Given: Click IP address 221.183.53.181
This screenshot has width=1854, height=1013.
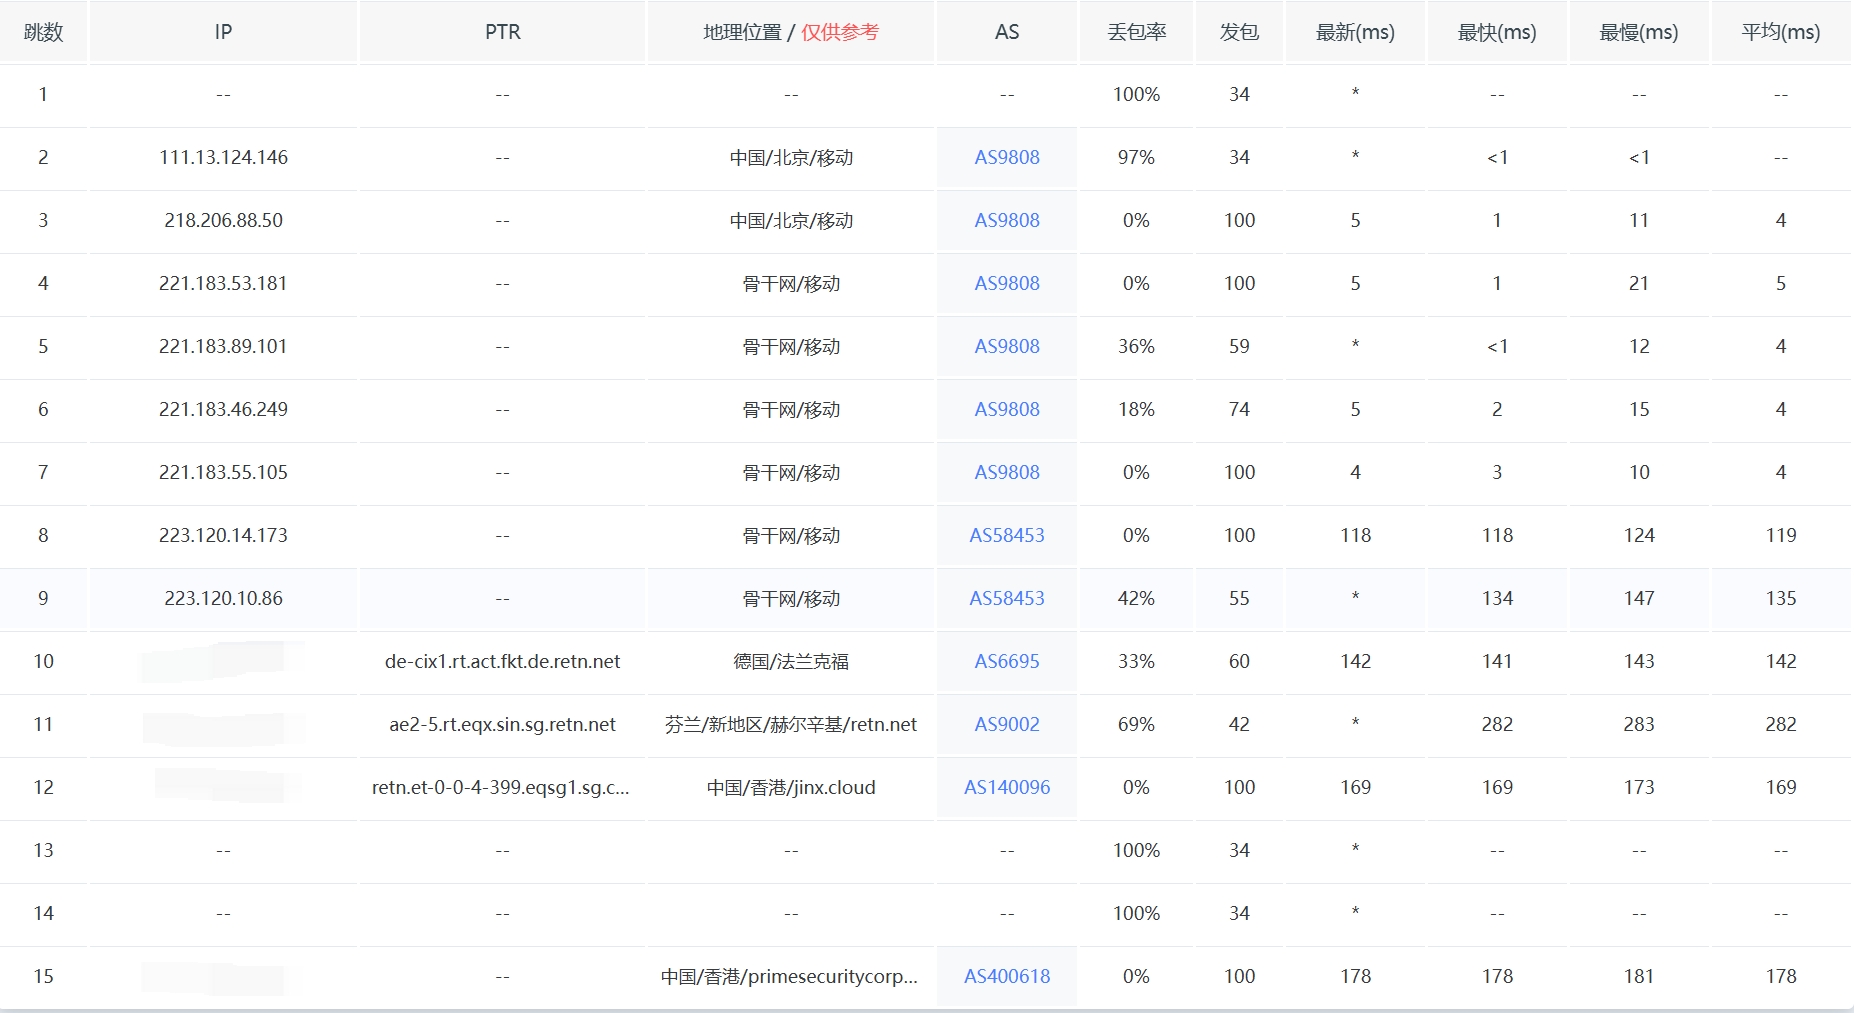Looking at the screenshot, I should click(223, 283).
